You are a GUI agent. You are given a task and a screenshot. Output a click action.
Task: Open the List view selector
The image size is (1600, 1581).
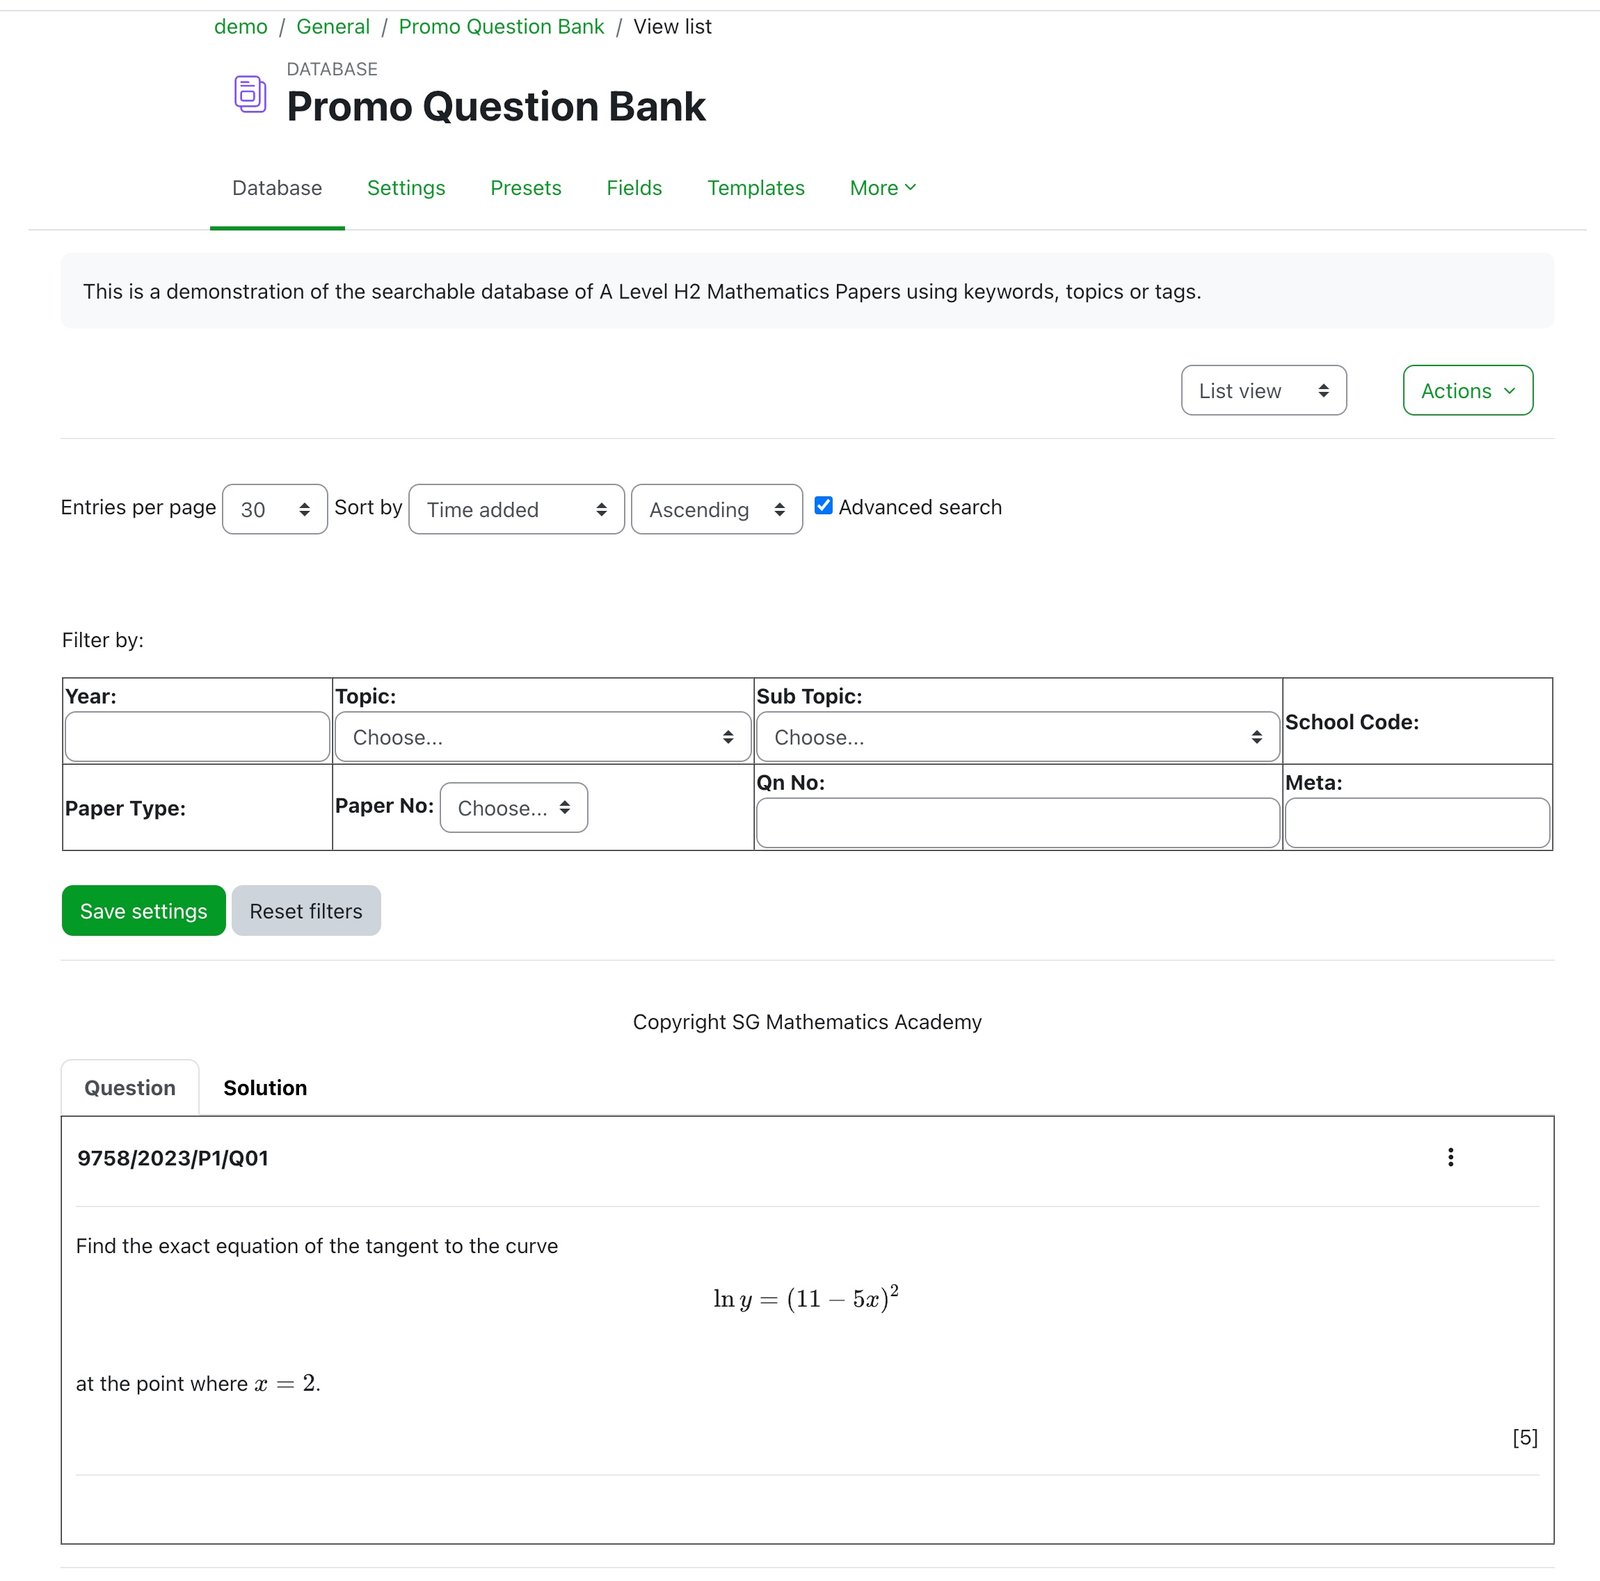click(x=1263, y=391)
